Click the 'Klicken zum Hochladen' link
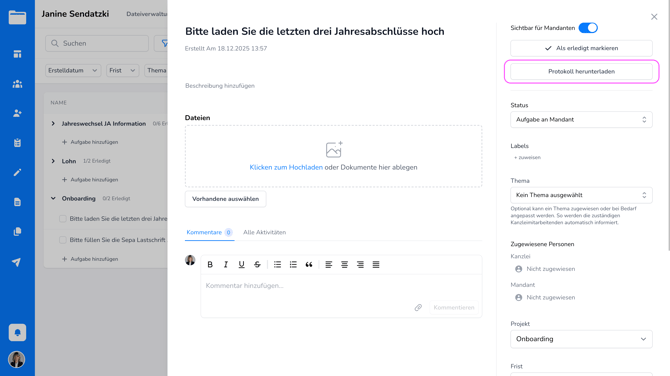Viewport: 670px width, 376px height. click(x=286, y=167)
